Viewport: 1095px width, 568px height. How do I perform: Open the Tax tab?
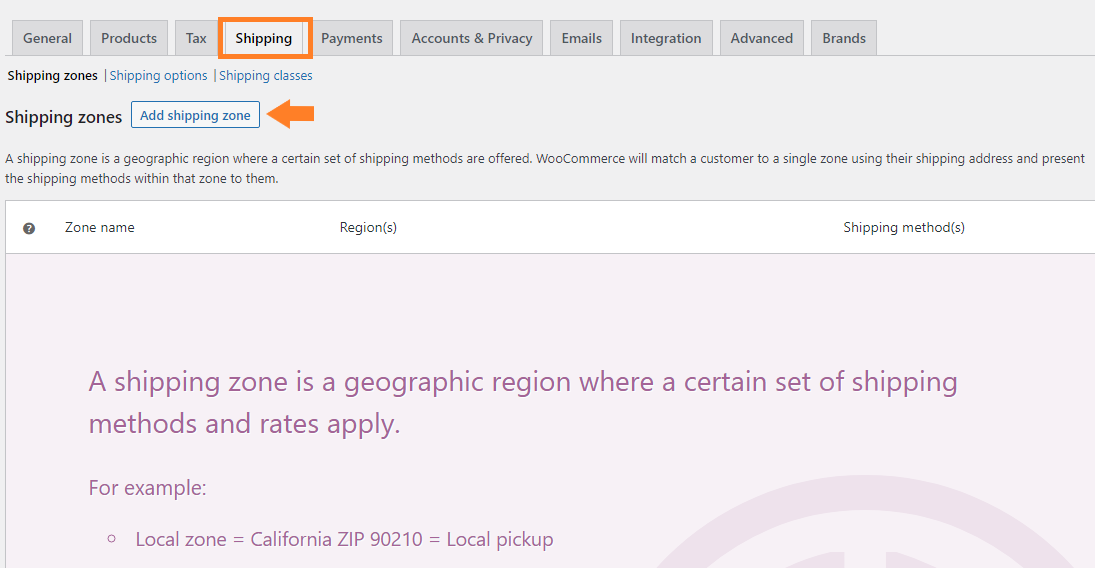coord(196,38)
